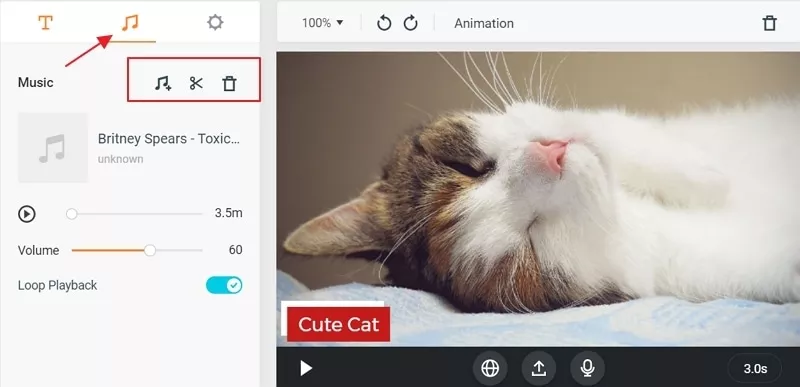Screen dimensions: 800x387
Task: Click the microphone voice-over icon
Action: 588,368
